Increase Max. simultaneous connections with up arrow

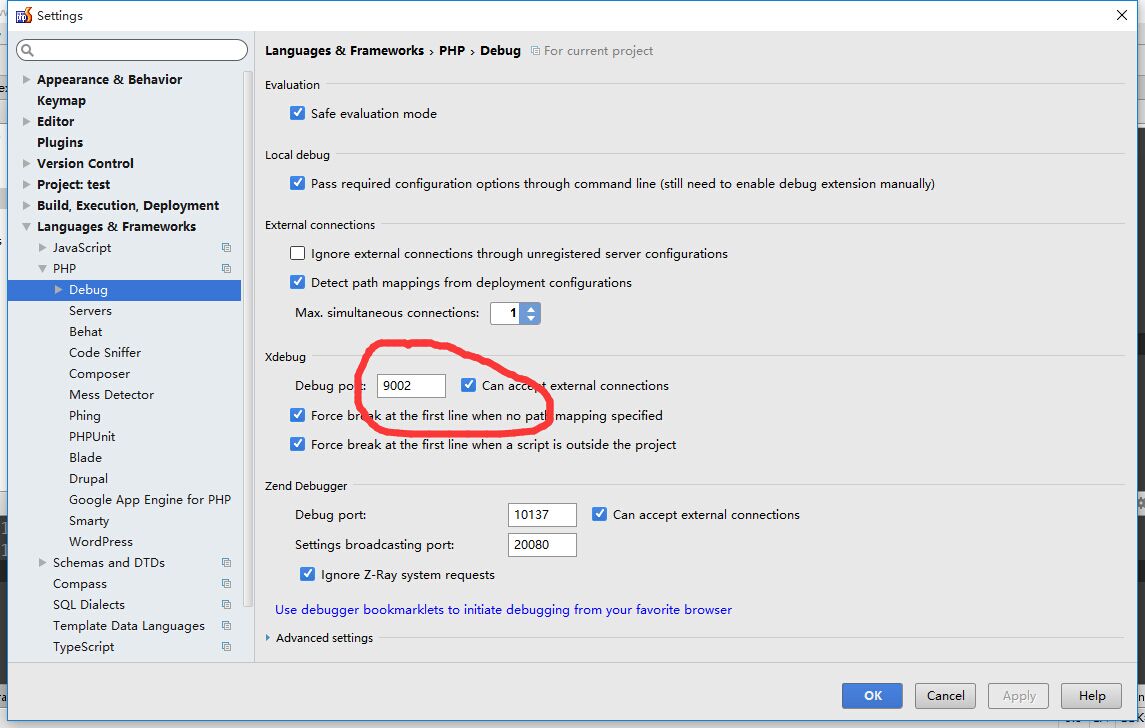531,308
